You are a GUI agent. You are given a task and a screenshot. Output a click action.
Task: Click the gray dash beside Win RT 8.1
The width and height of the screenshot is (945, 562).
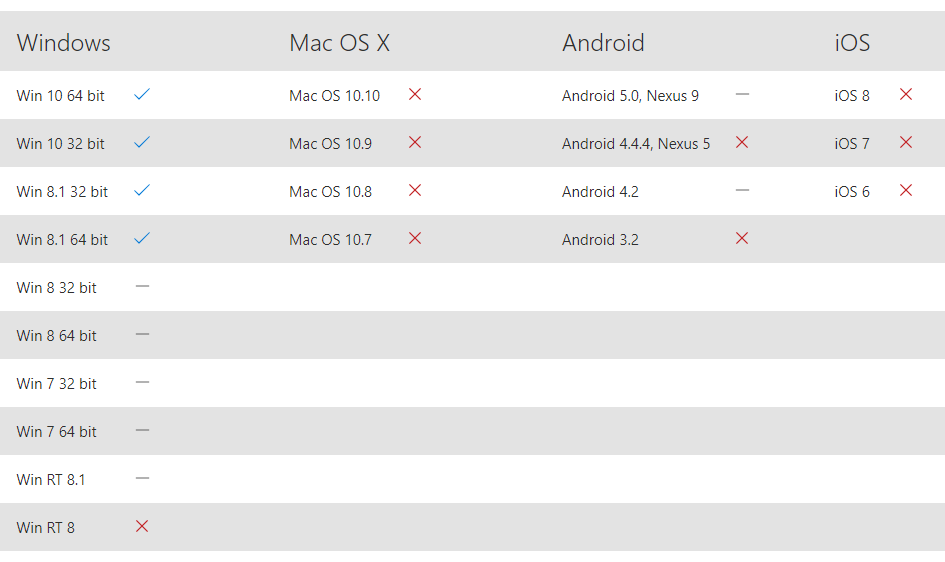(142, 479)
